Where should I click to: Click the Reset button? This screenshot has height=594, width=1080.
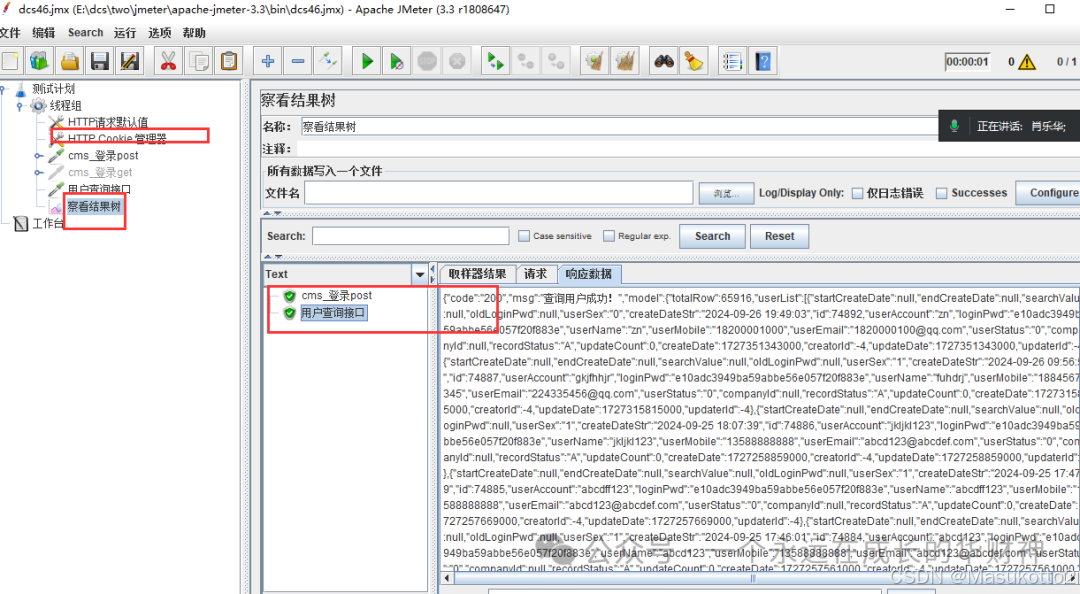(779, 236)
